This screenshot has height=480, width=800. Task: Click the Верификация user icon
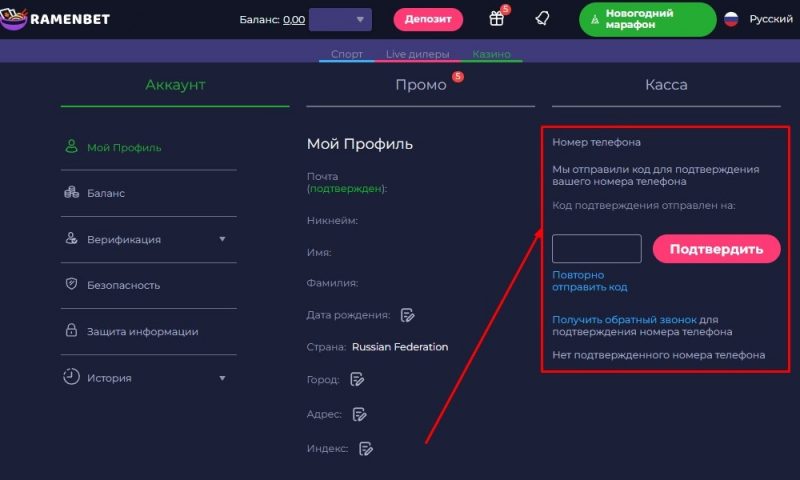pos(71,238)
